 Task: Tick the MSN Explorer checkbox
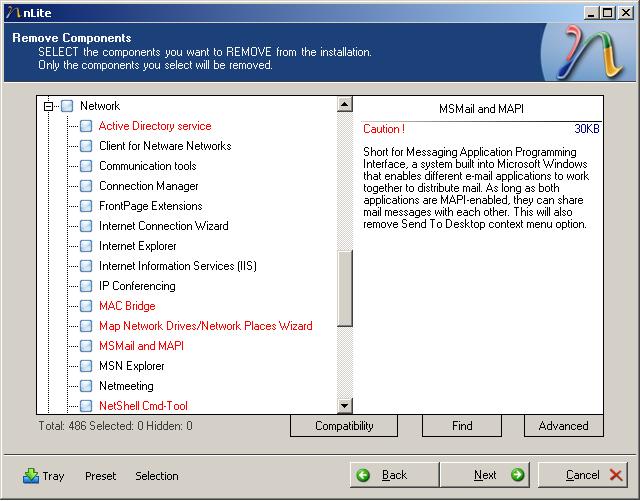pos(86,366)
